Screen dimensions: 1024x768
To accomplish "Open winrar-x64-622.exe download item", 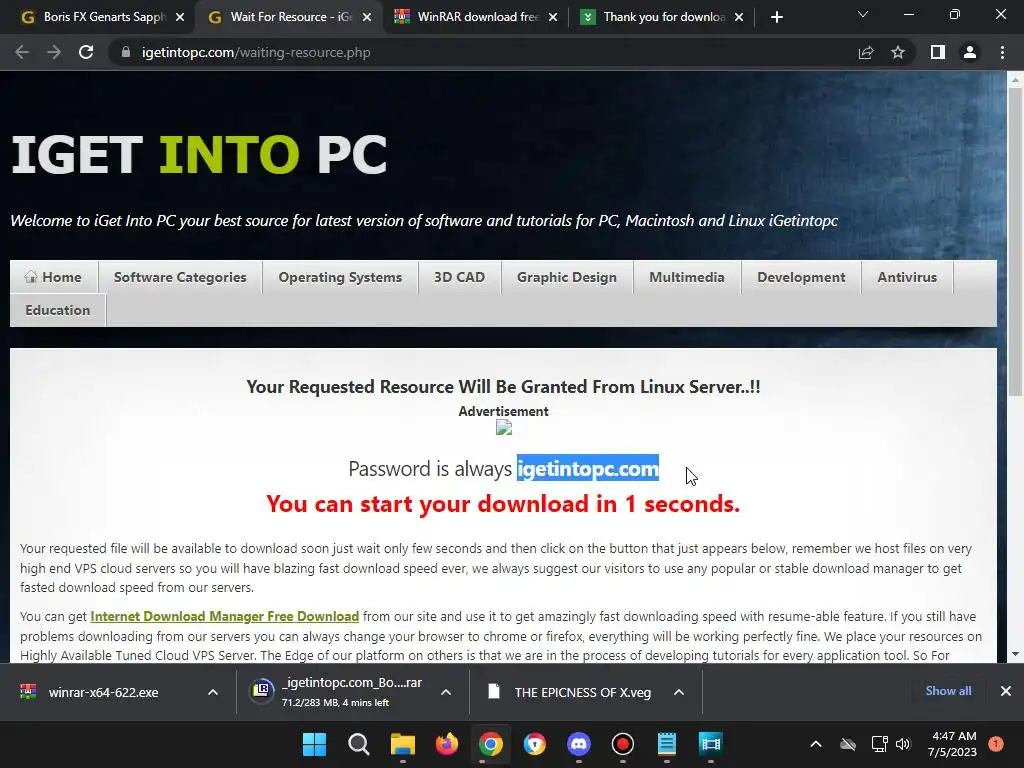I will pos(104,692).
